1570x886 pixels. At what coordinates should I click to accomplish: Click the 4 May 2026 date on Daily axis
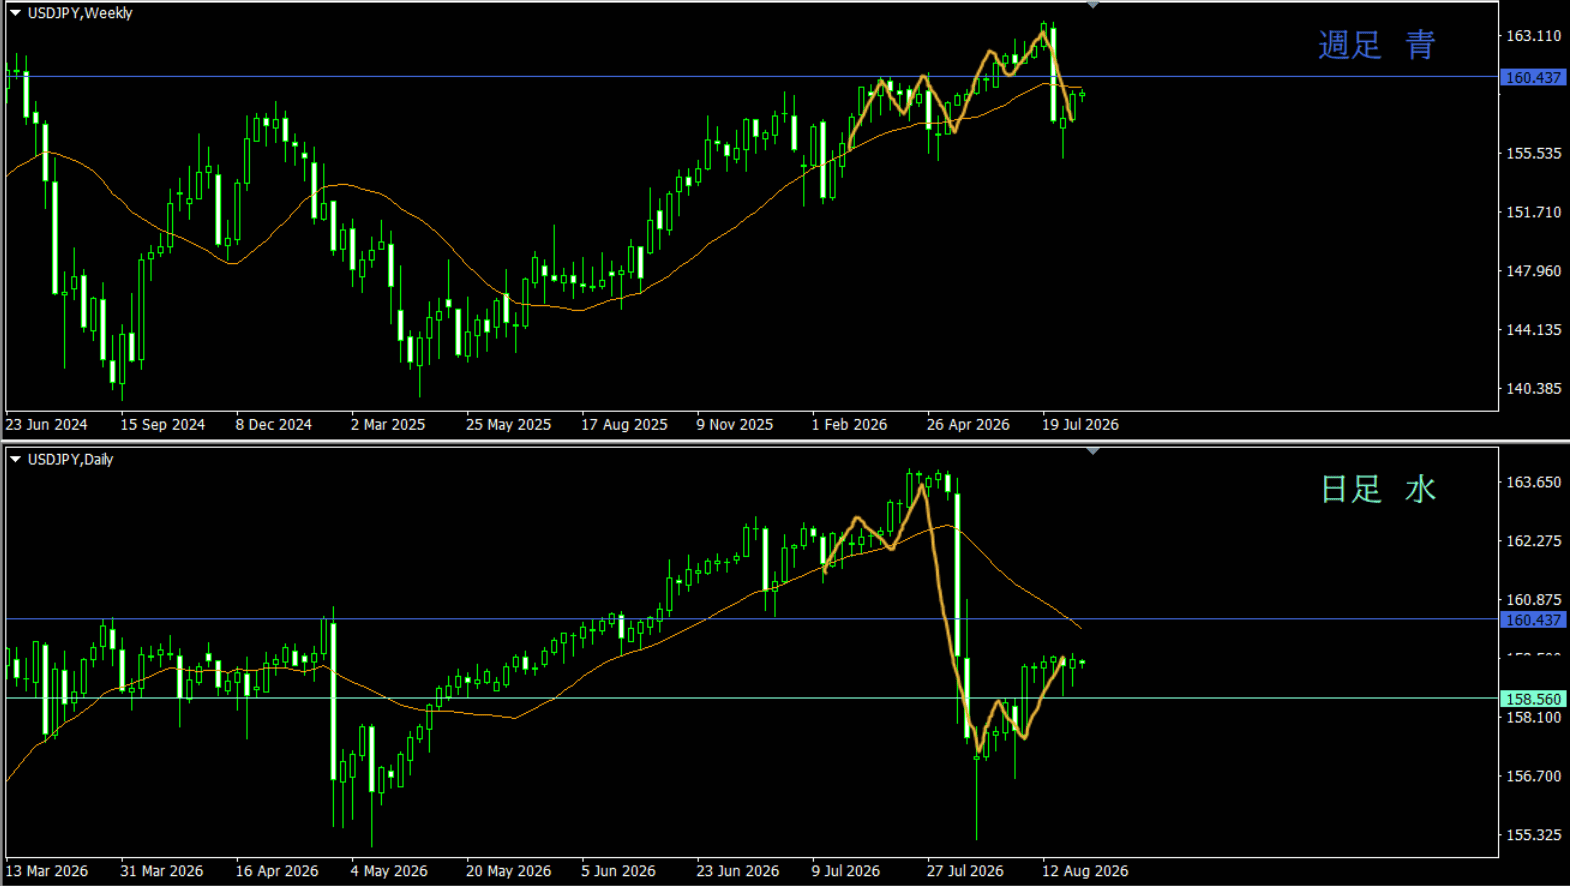tap(389, 871)
